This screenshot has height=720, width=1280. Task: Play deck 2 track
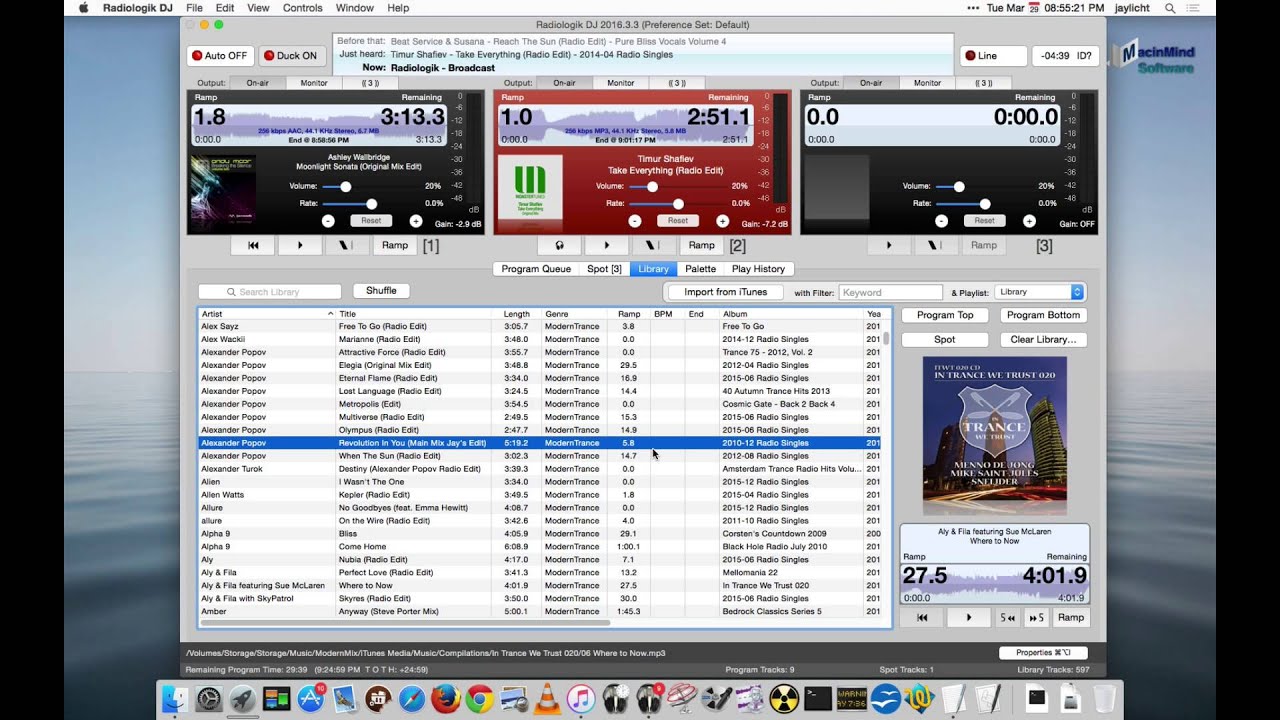(x=607, y=245)
